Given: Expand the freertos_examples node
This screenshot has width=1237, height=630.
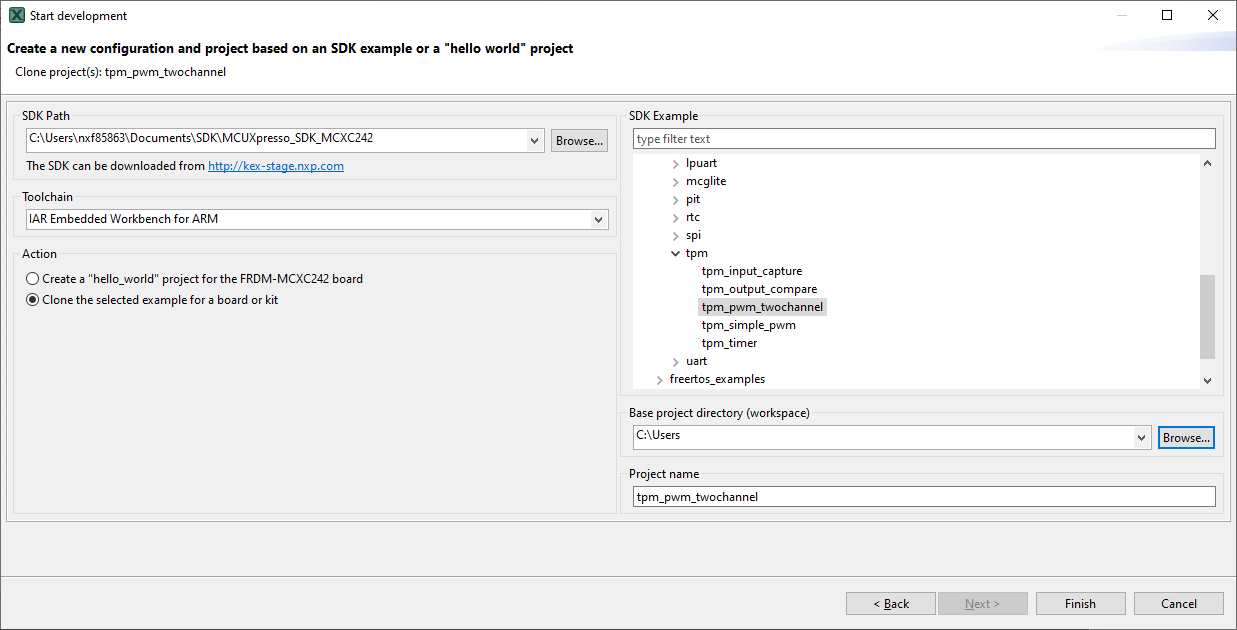Looking at the screenshot, I should 661,380.
